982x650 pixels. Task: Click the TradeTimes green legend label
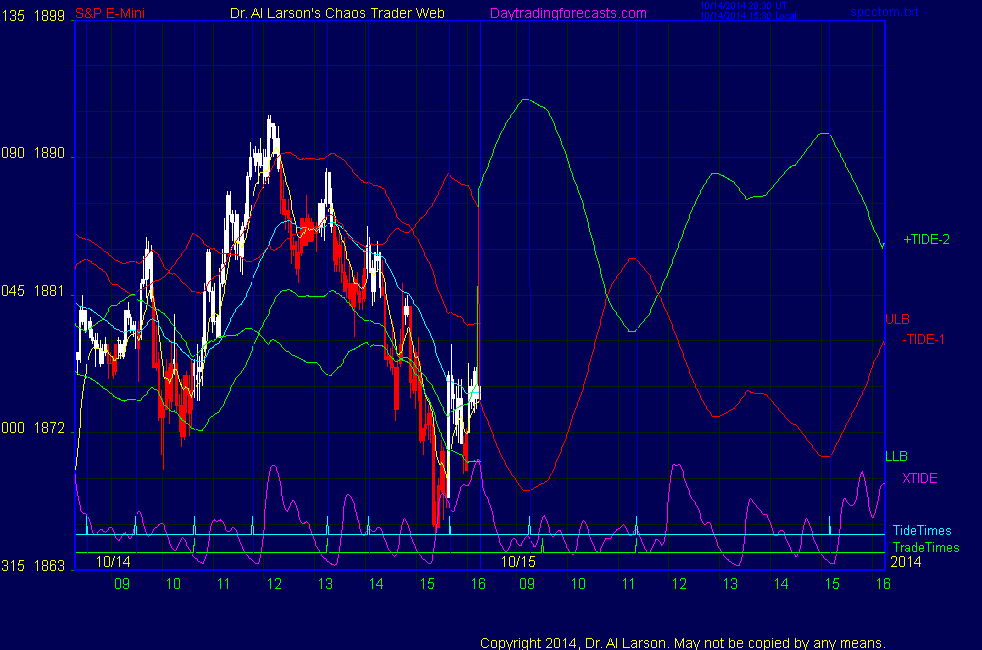click(x=926, y=547)
